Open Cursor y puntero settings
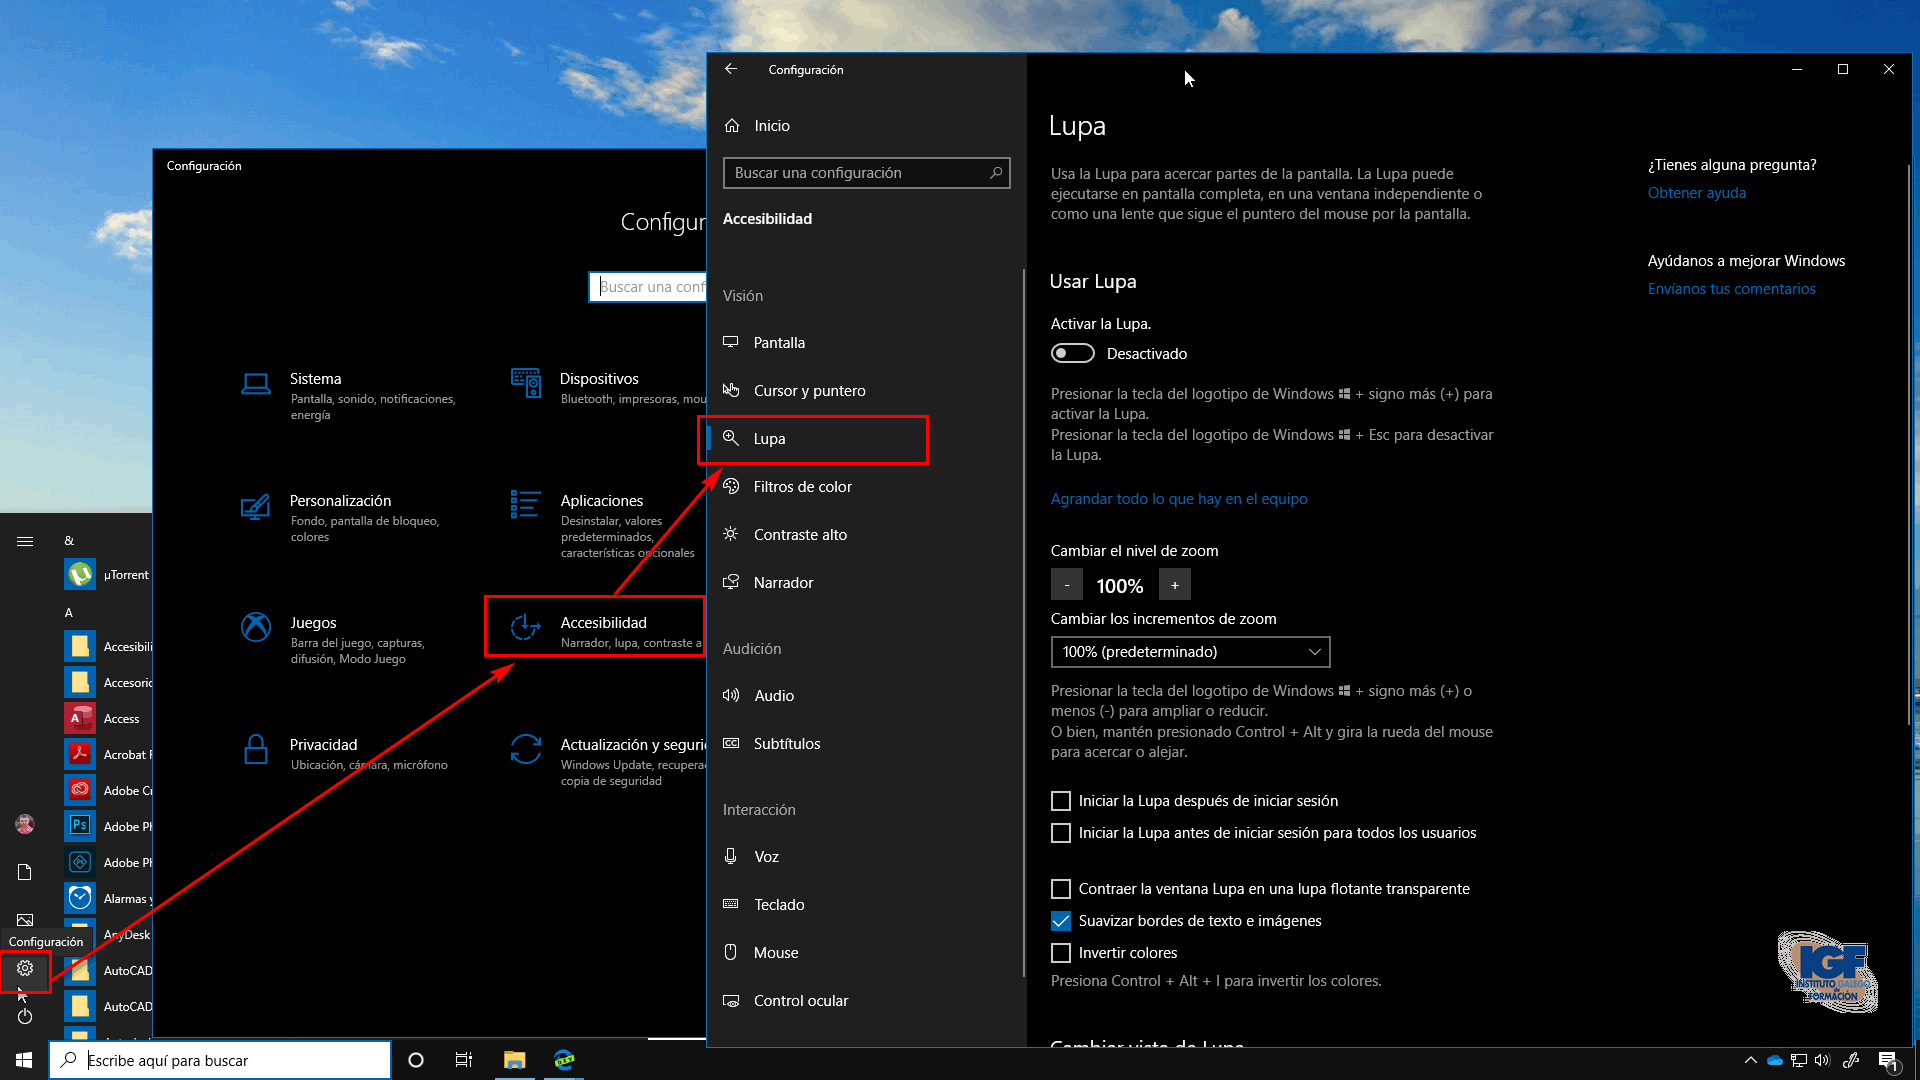This screenshot has width=1920, height=1080. [x=808, y=390]
